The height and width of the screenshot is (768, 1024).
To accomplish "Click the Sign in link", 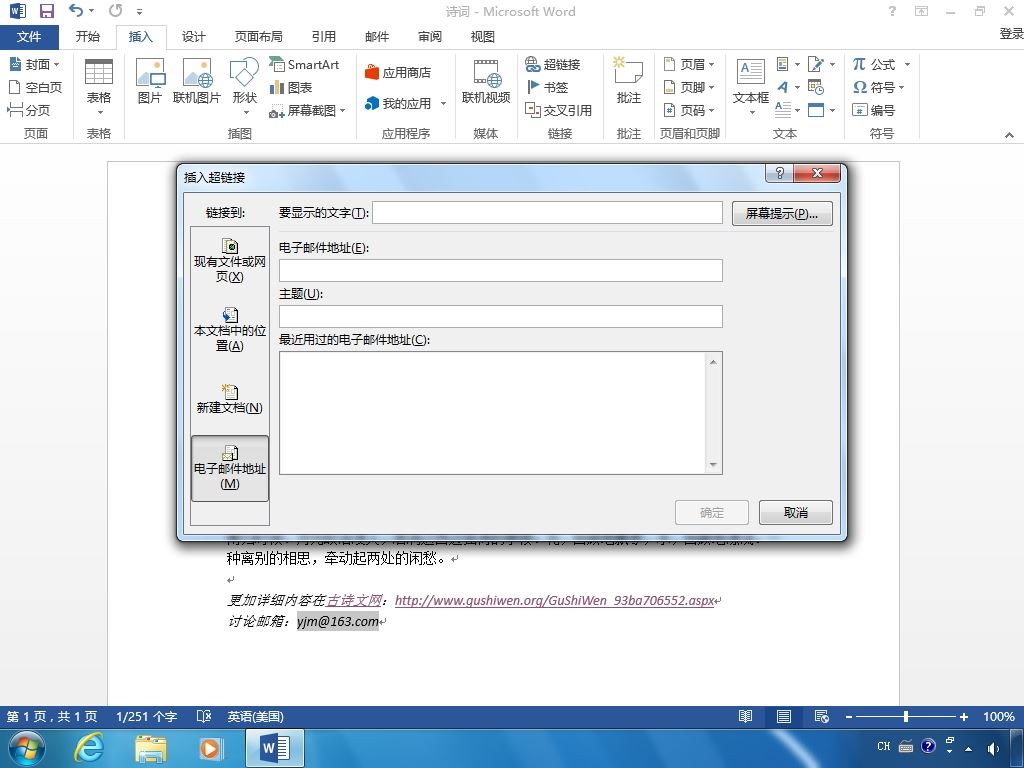I will [x=1012, y=33].
